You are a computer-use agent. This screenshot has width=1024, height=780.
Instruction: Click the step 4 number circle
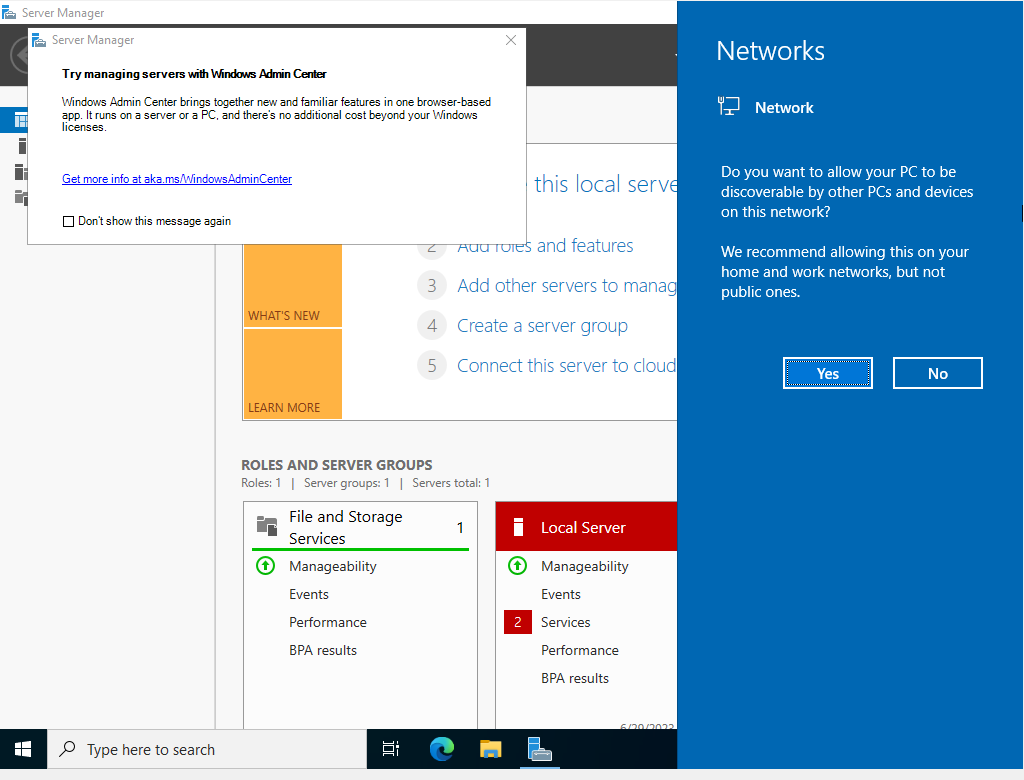tap(432, 325)
